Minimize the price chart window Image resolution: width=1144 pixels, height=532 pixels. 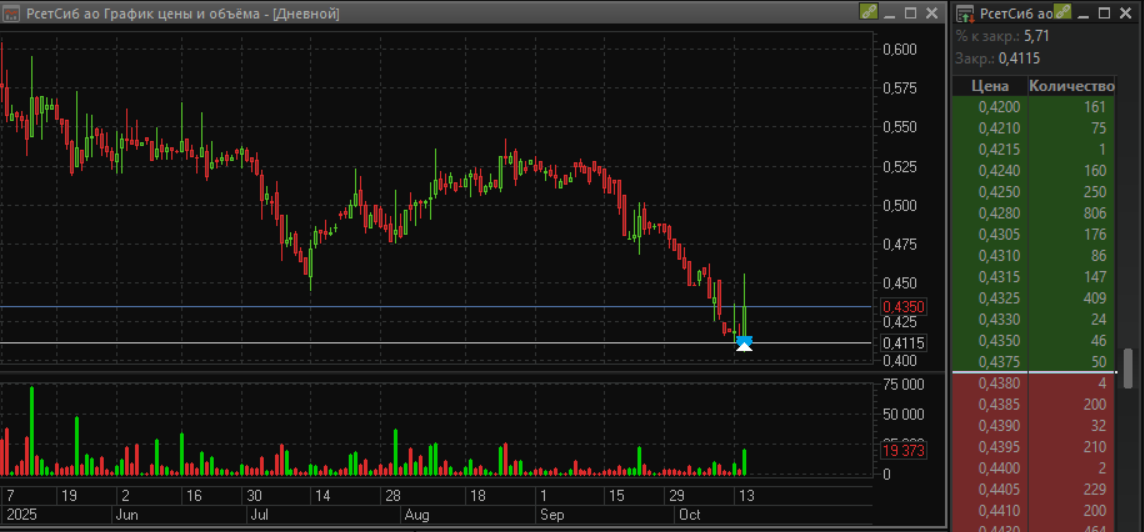click(889, 13)
